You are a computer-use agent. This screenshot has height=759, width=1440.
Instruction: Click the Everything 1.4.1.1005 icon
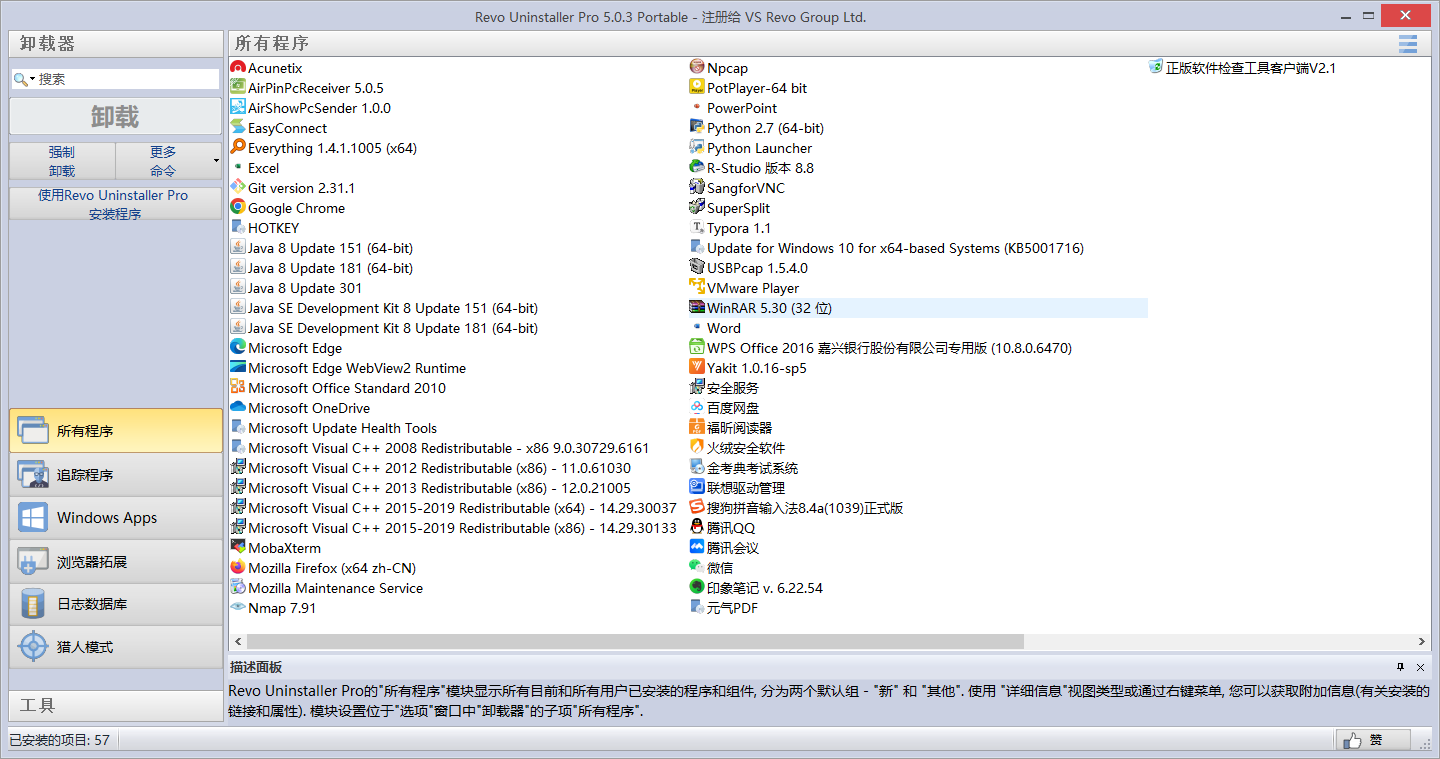[238, 148]
